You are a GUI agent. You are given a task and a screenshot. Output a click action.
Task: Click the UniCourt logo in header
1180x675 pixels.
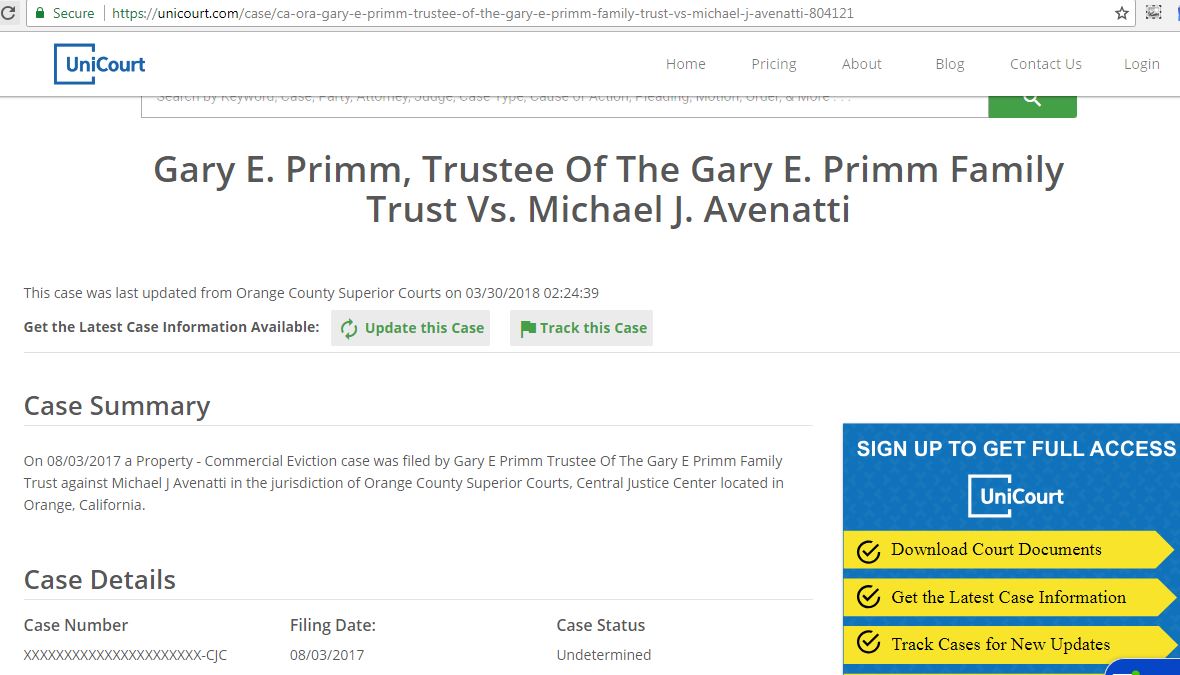coord(99,64)
